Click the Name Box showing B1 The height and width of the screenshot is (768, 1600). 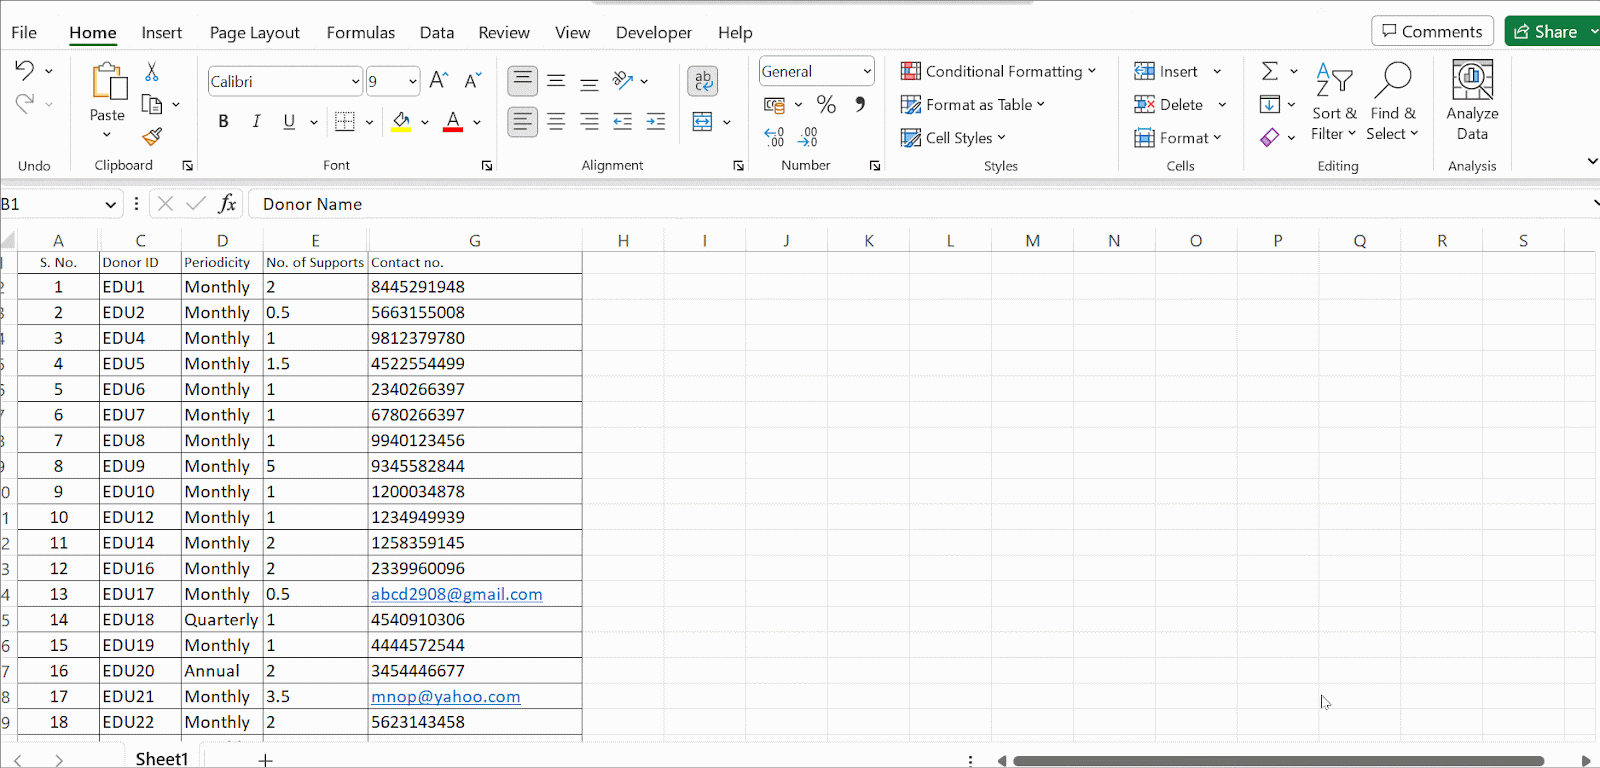[x=50, y=204]
